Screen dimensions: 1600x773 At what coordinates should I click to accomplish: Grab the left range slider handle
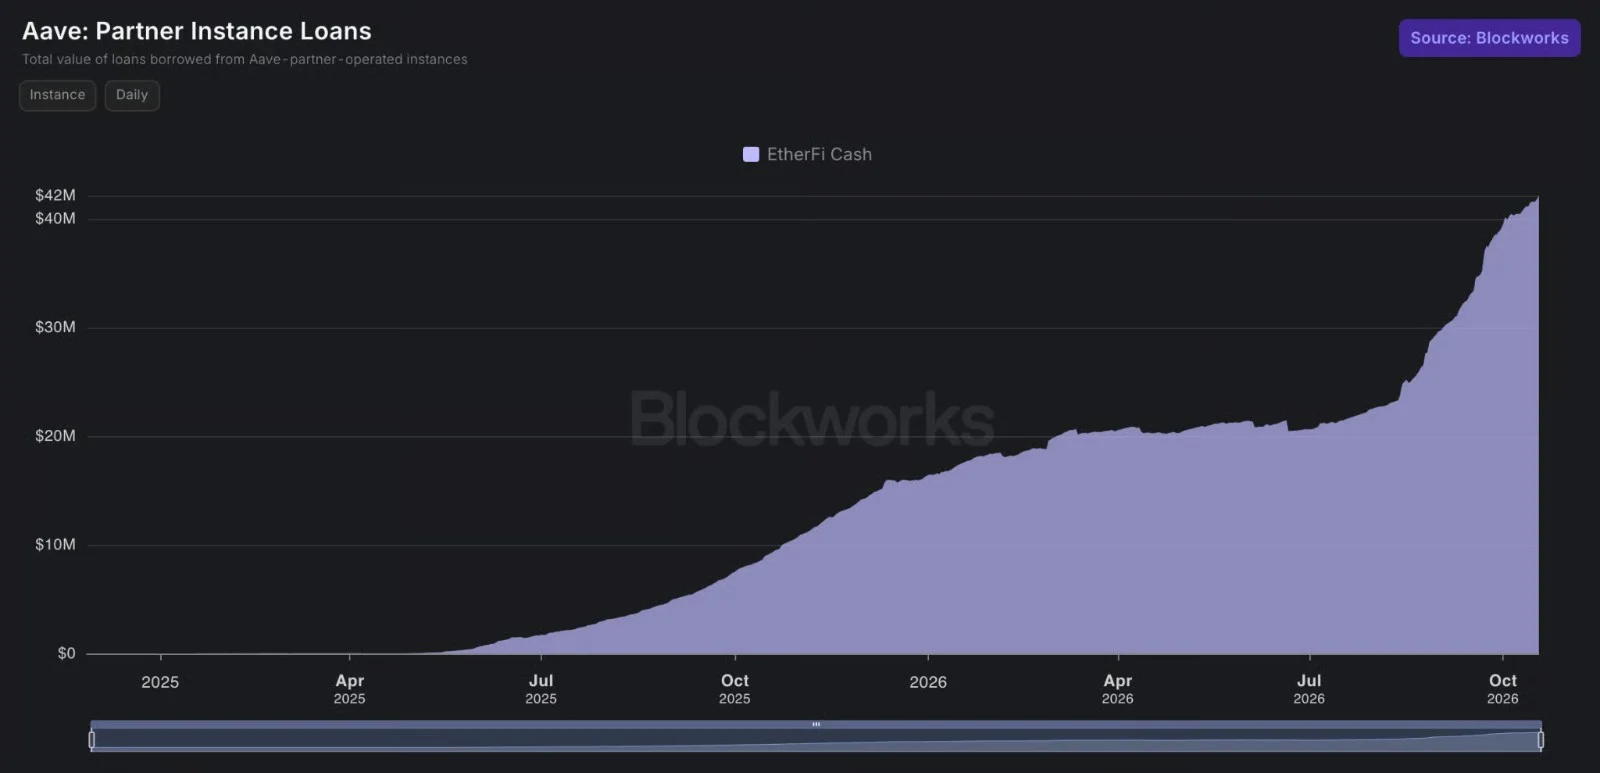[x=92, y=740]
